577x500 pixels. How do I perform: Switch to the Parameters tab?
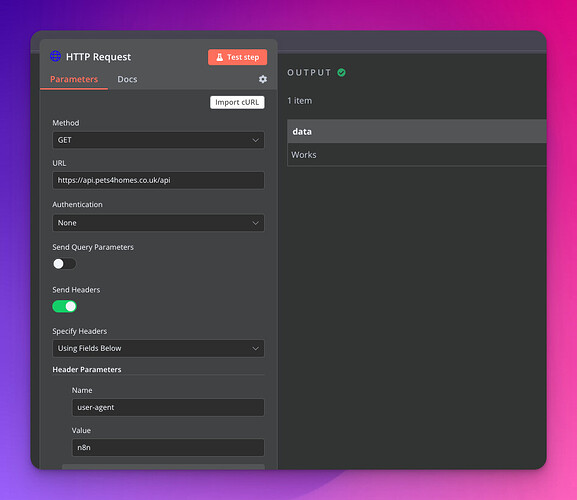pyautogui.click(x=74, y=79)
